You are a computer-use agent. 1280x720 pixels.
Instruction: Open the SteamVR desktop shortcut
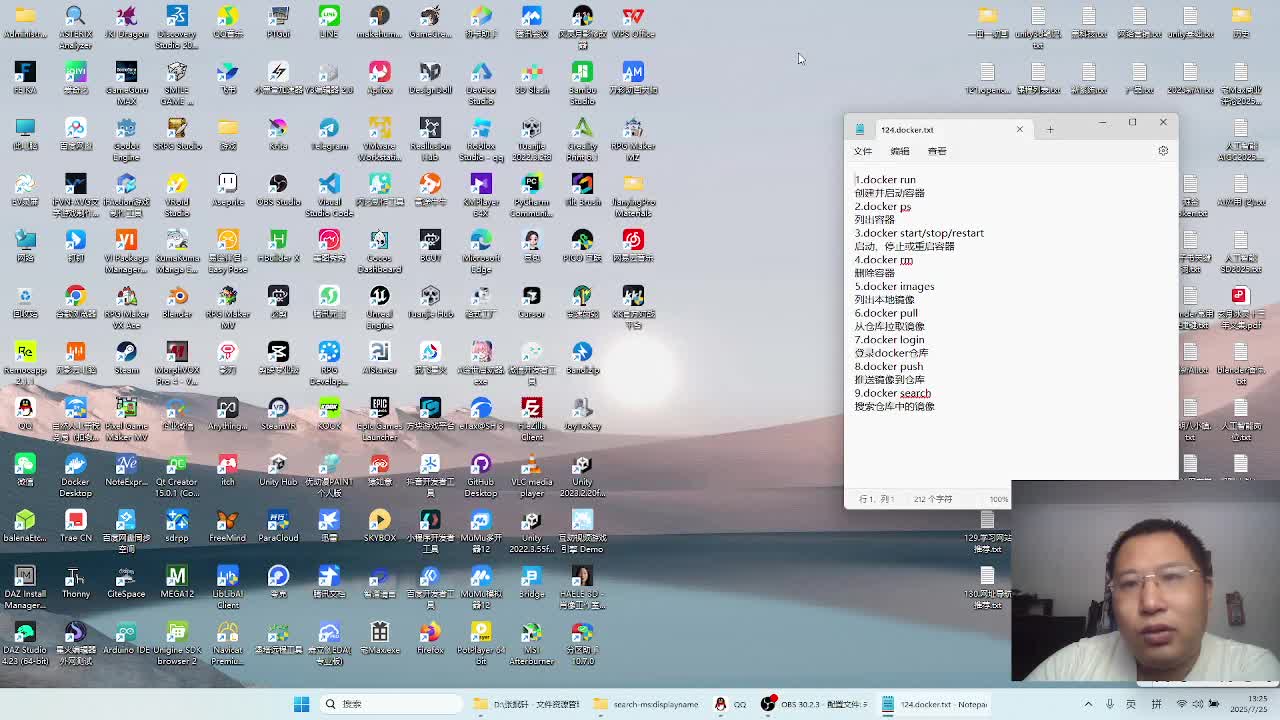[278, 414]
